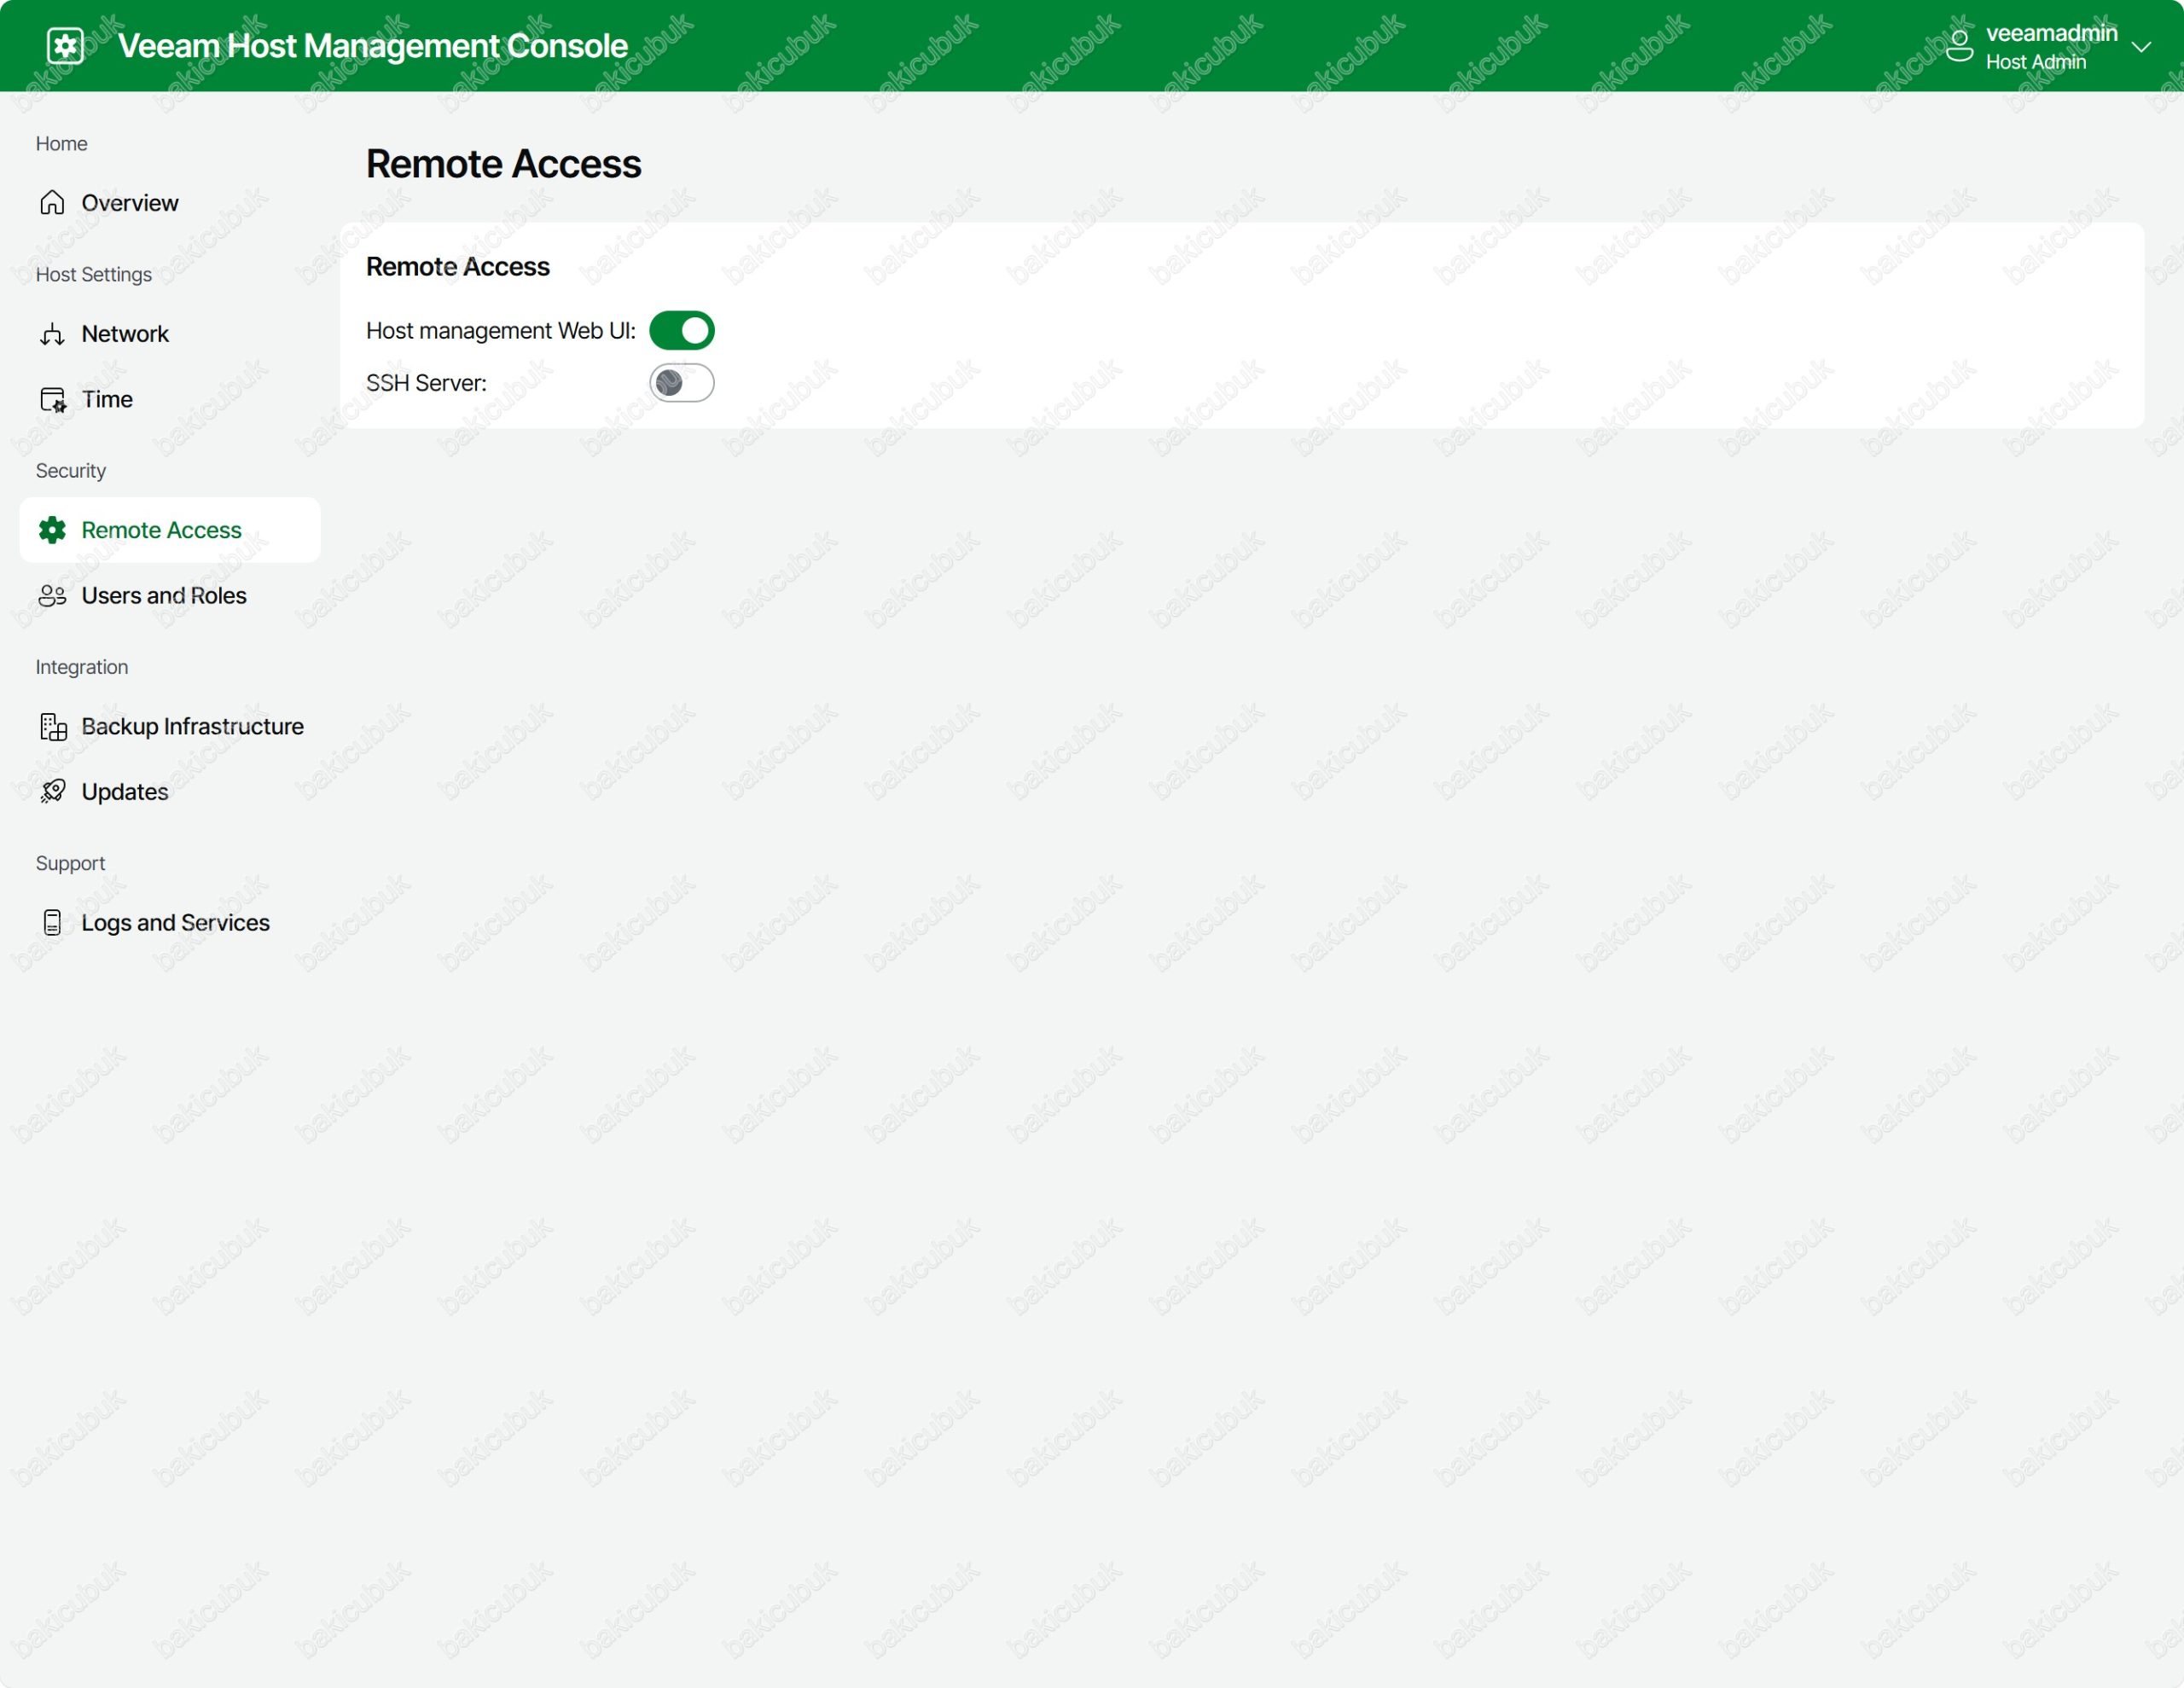The image size is (2184, 1688).
Task: Open the Backup Infrastructure section
Action: 192,727
